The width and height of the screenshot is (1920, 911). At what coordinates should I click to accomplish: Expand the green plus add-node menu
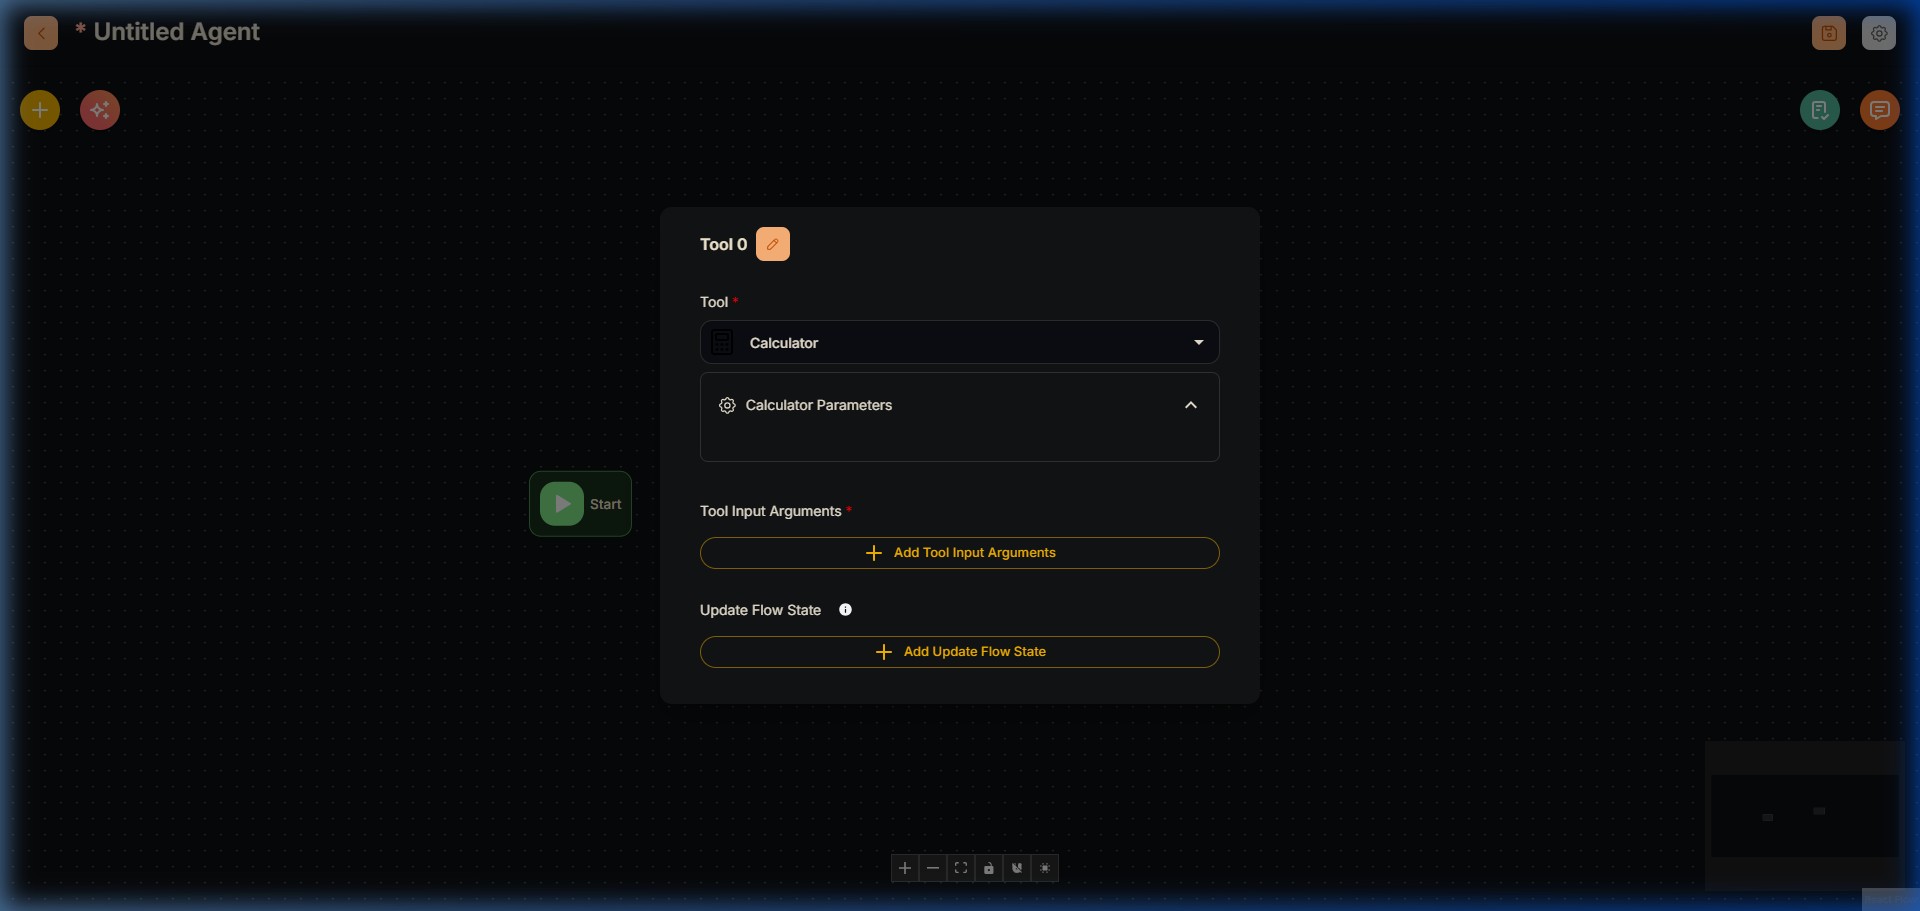pos(39,110)
